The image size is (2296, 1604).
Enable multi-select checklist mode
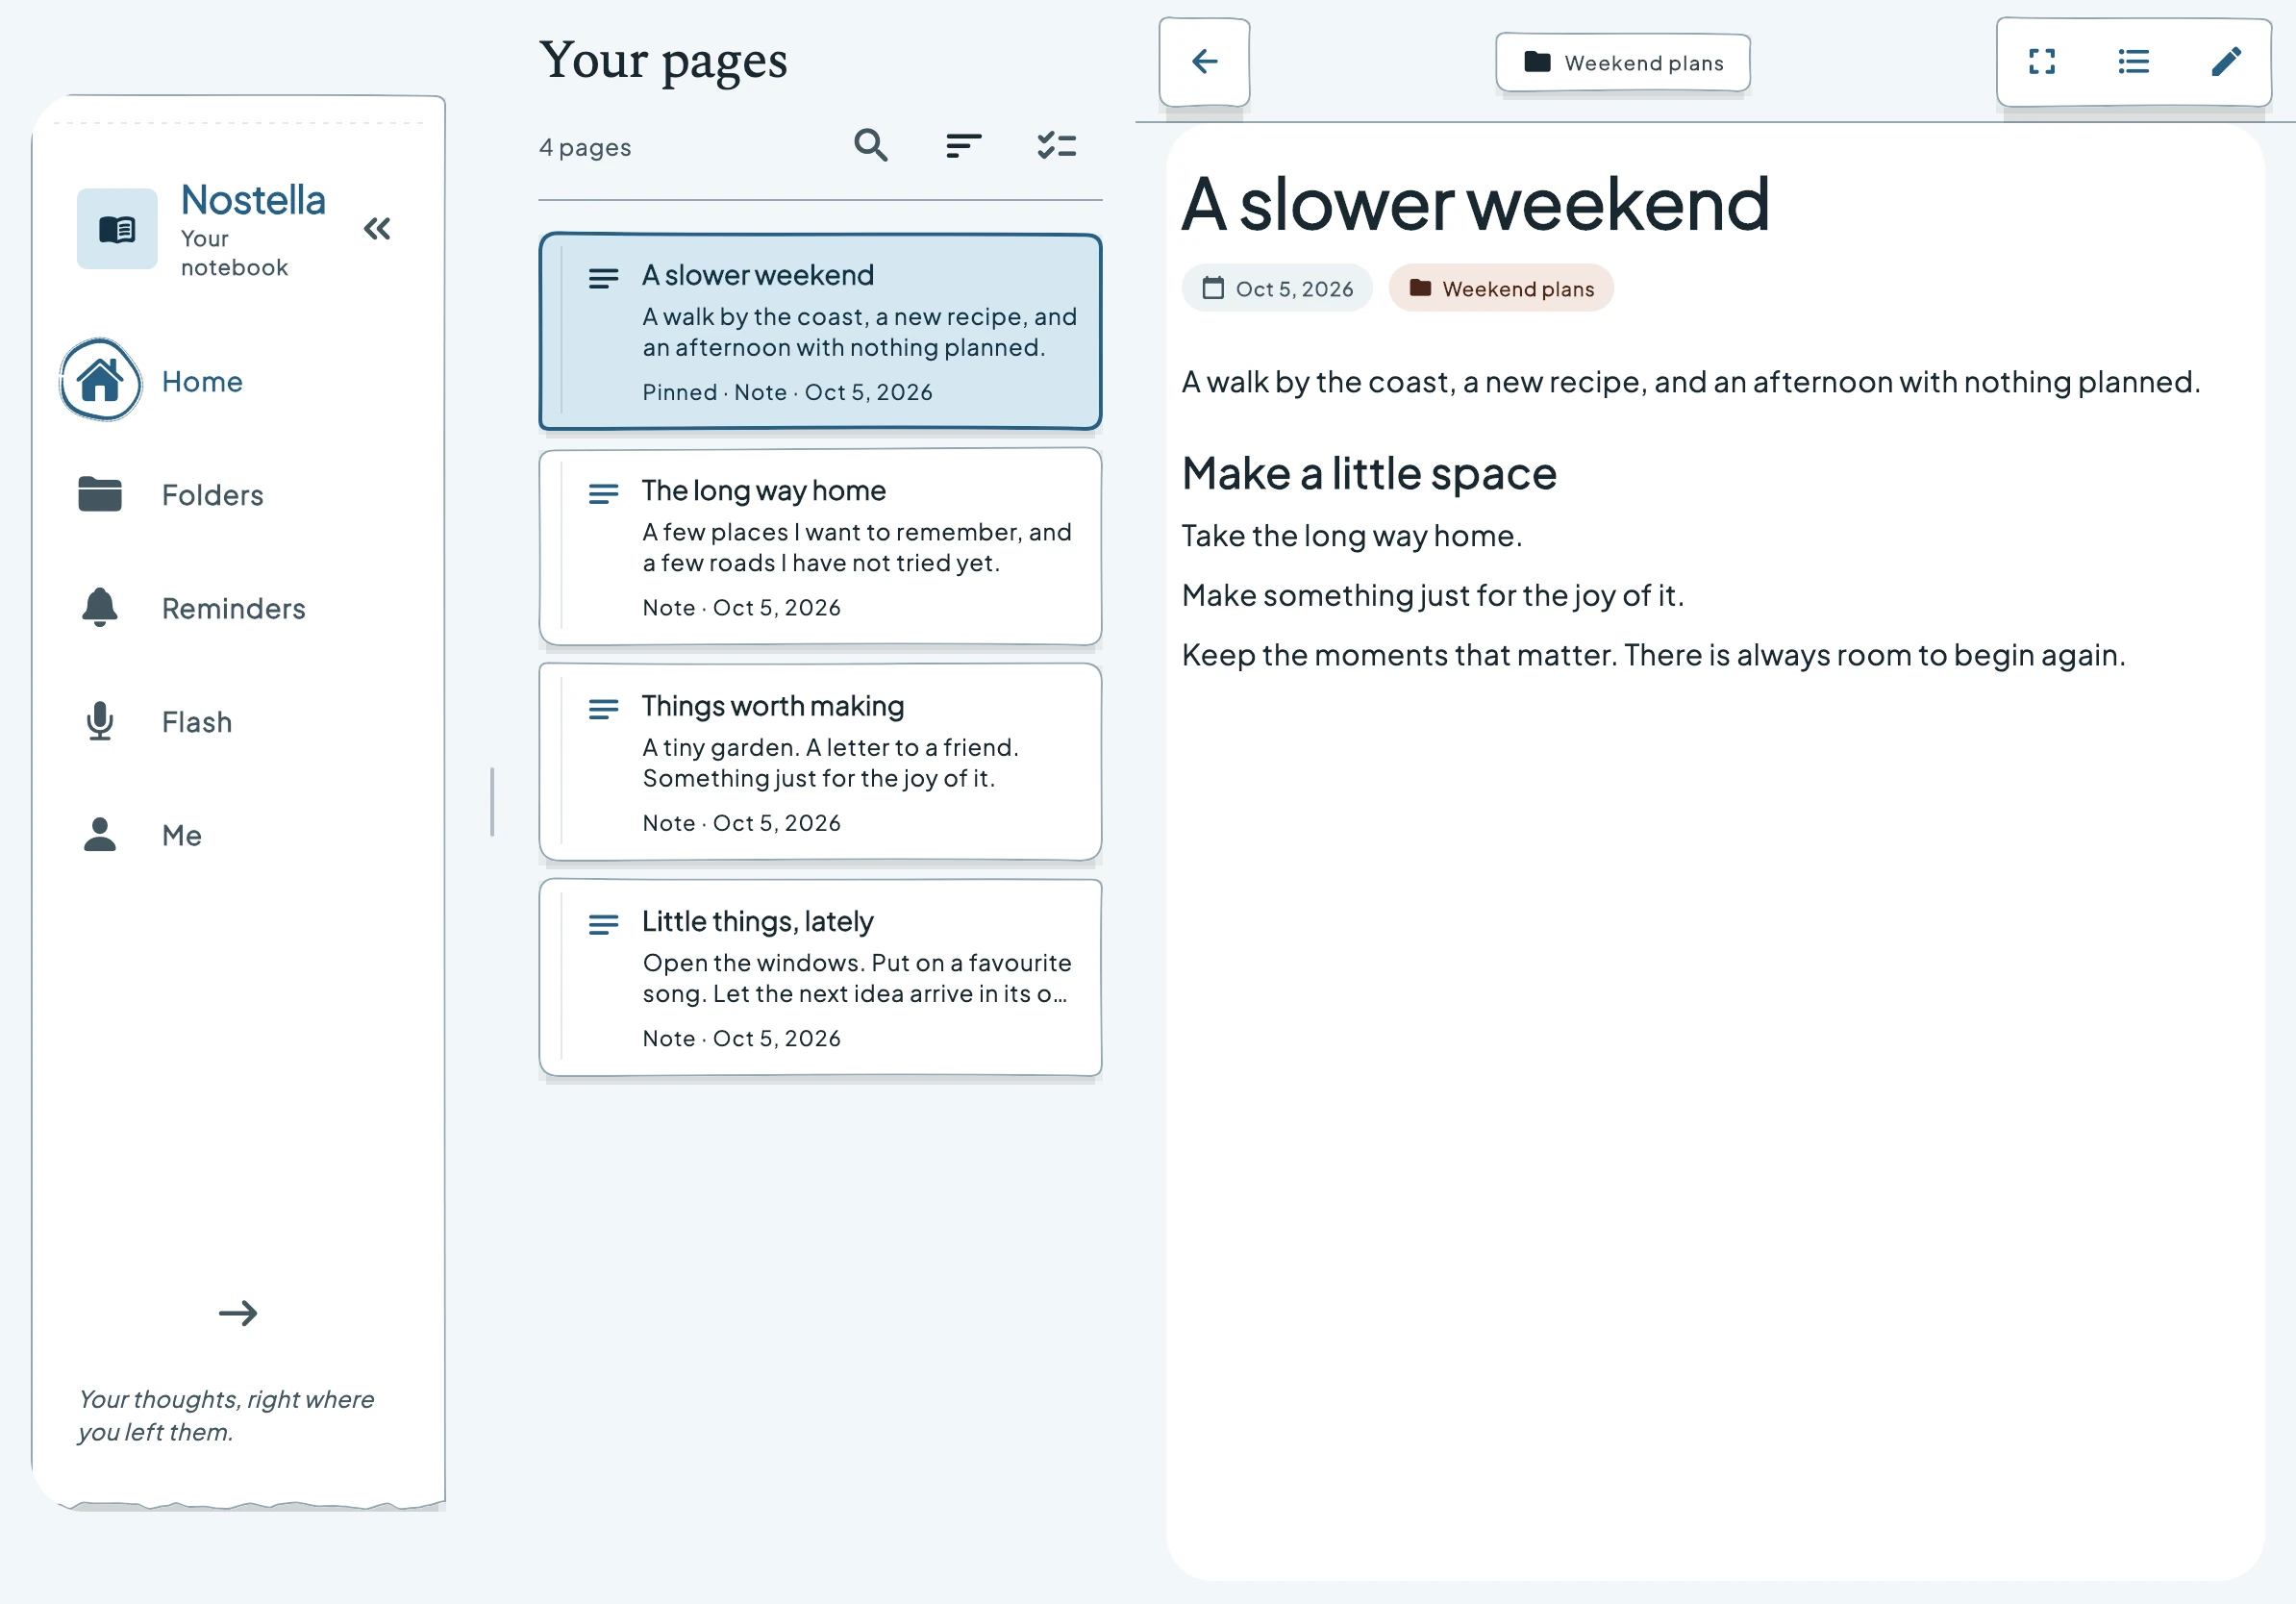tap(1056, 146)
